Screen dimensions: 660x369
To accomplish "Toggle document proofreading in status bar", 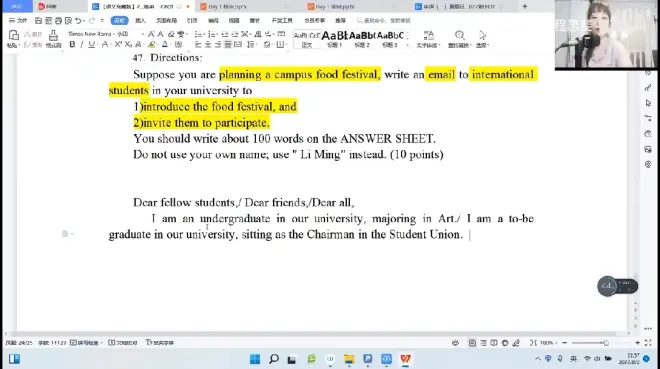I will pos(122,342).
